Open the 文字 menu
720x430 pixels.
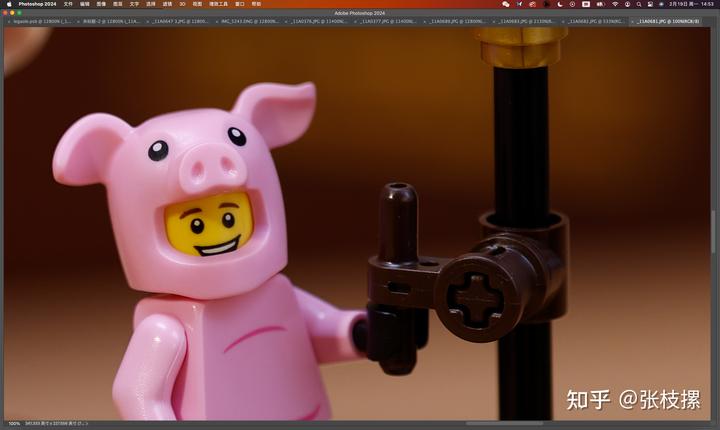134,4
